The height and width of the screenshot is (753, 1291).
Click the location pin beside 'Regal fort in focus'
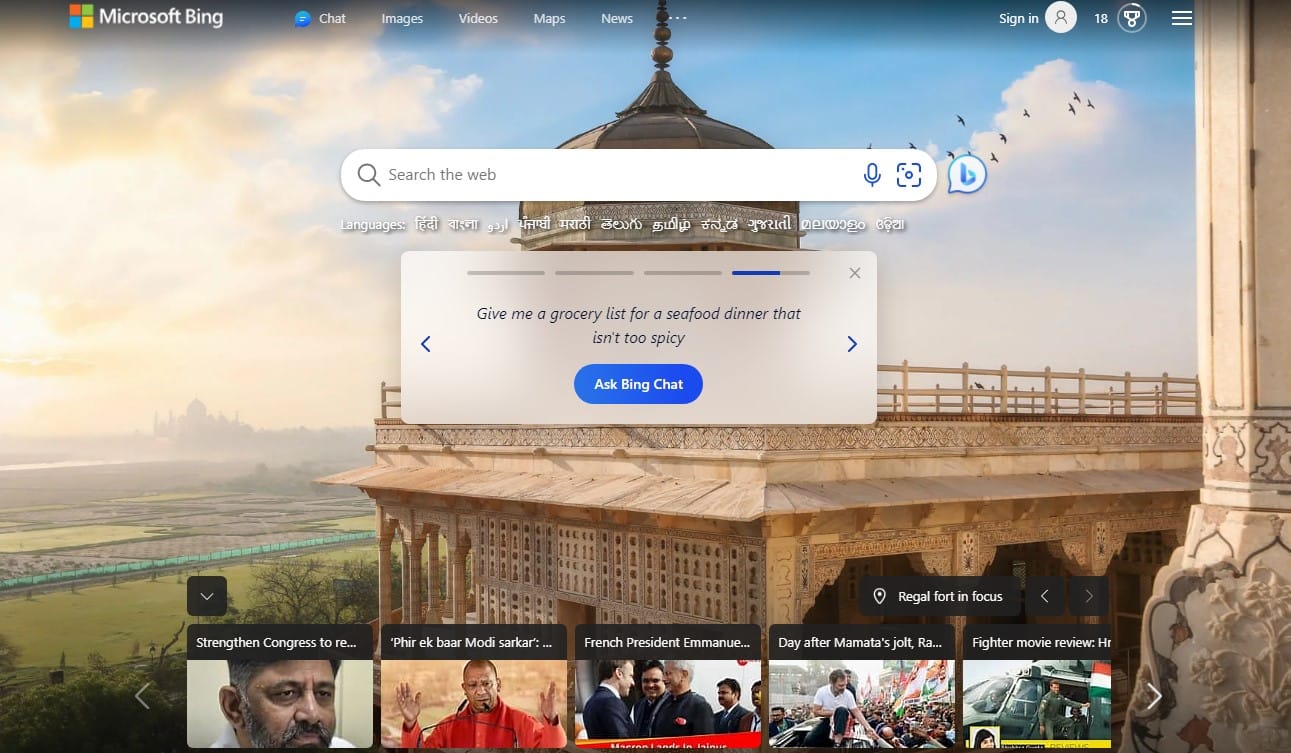pos(881,596)
